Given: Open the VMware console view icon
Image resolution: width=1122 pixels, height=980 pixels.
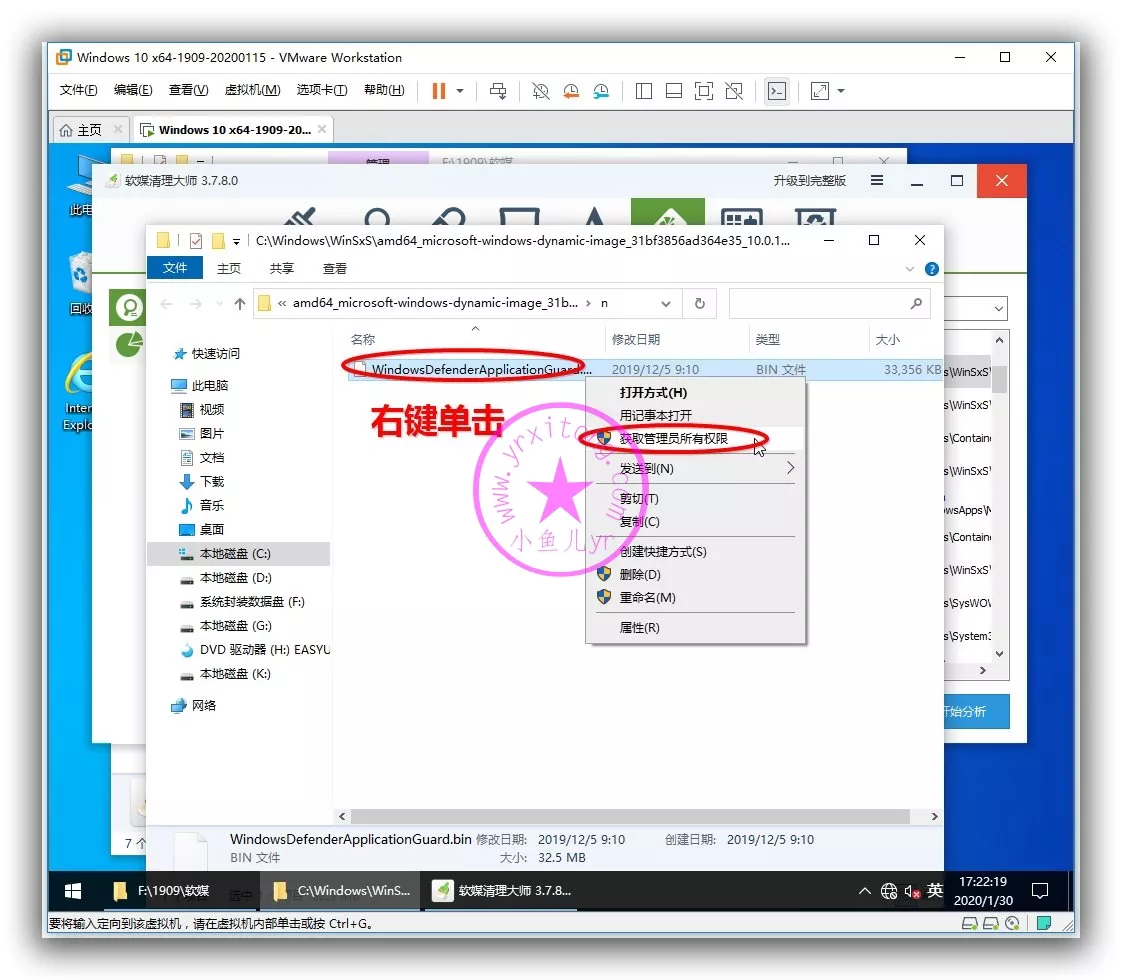Looking at the screenshot, I should pos(776,91).
